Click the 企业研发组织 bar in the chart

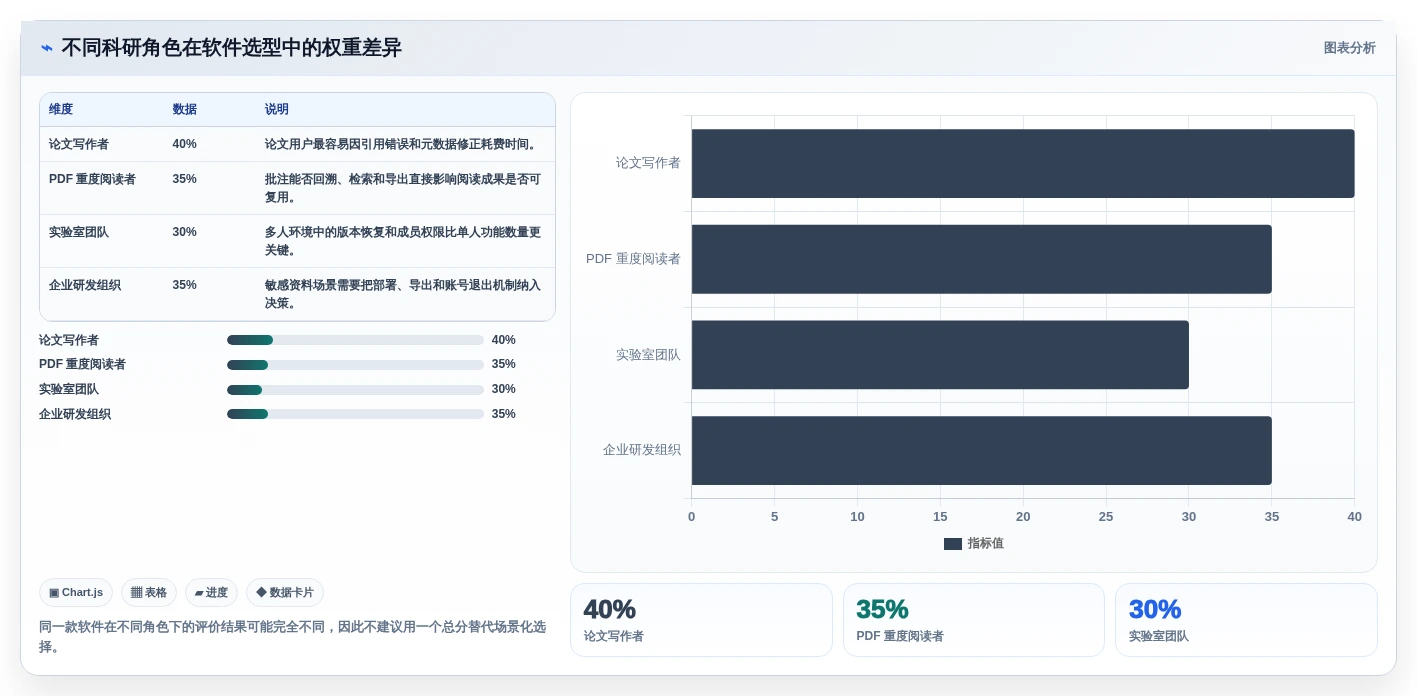pyautogui.click(x=981, y=451)
